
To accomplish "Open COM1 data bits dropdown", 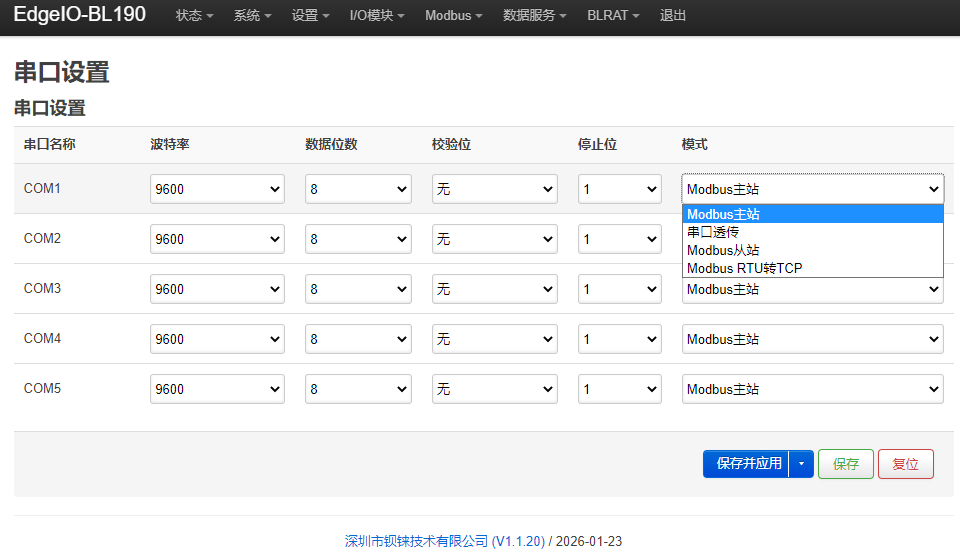I will (358, 189).
